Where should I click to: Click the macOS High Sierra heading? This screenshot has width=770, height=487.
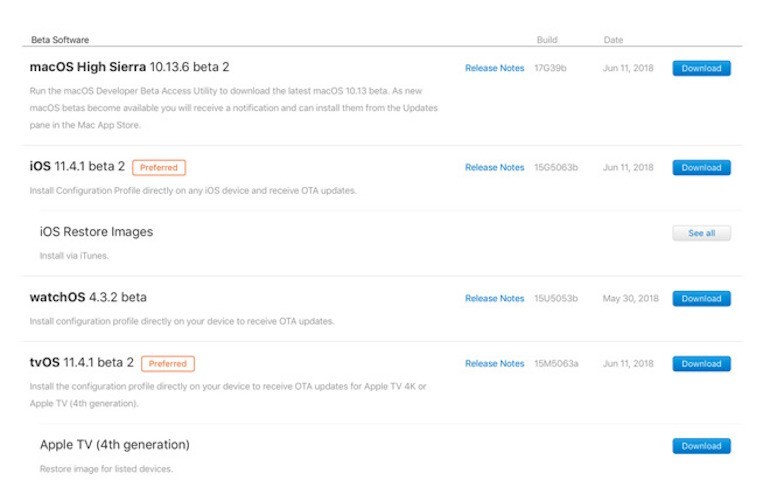pyautogui.click(x=129, y=67)
